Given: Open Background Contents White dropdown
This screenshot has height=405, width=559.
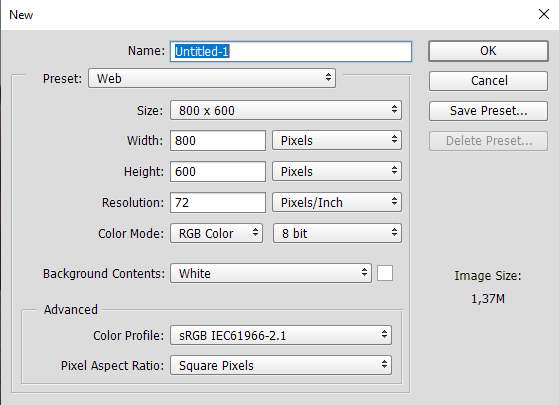Looking at the screenshot, I should coord(271,273).
